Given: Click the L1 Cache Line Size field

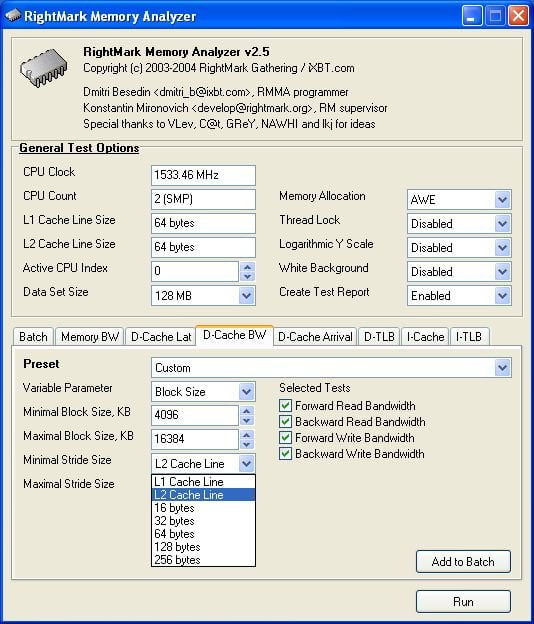Looking at the screenshot, I should coord(203,223).
